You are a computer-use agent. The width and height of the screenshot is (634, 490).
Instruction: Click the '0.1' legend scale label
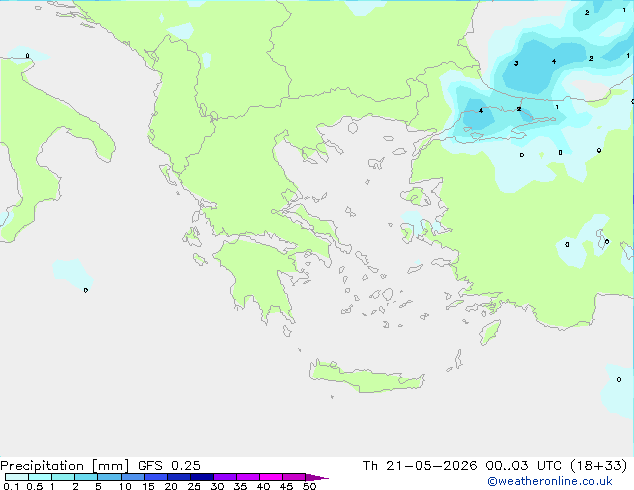click(x=11, y=486)
